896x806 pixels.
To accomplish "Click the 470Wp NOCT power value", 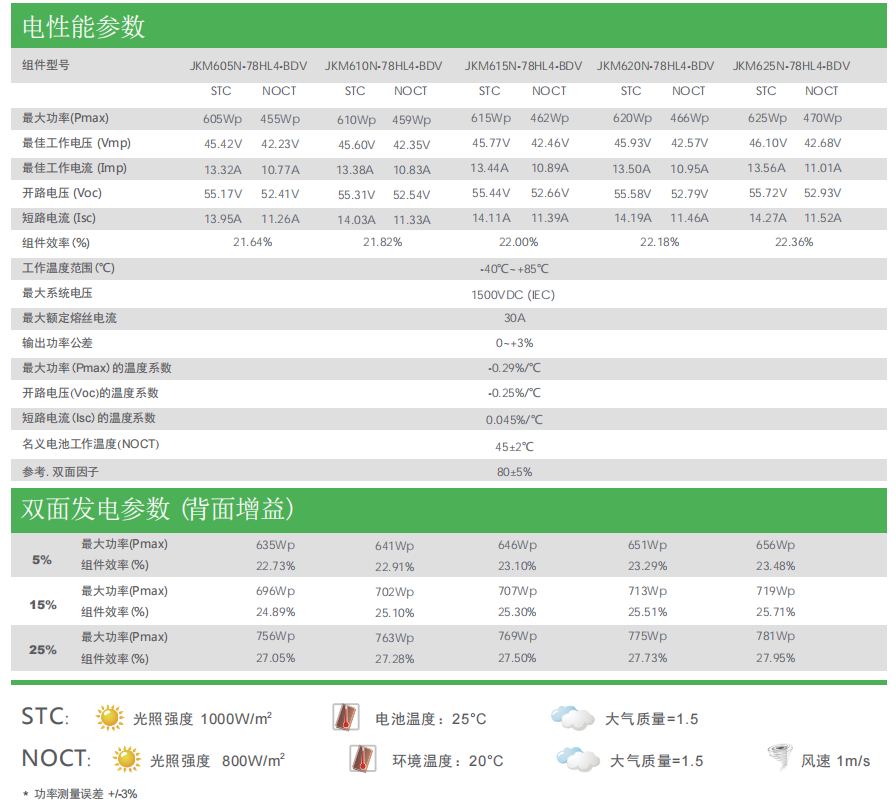I will (x=822, y=118).
